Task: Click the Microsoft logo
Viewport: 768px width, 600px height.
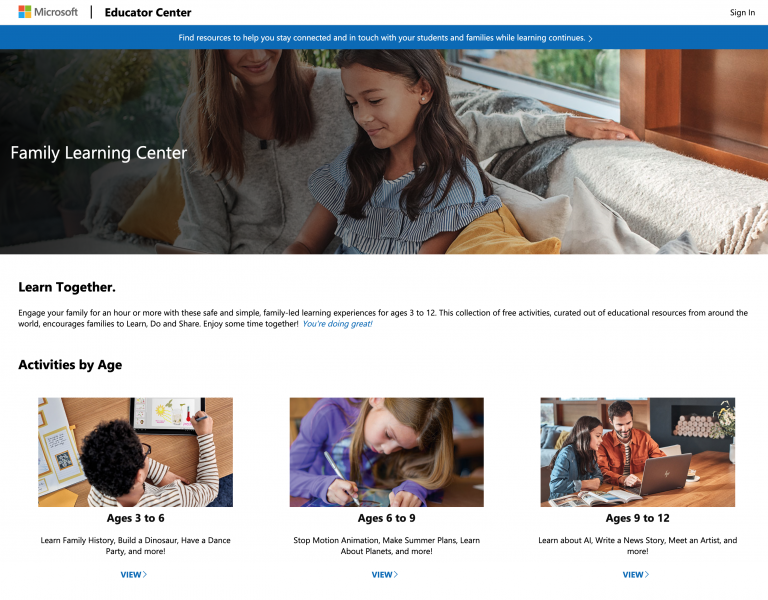Action: [47, 12]
